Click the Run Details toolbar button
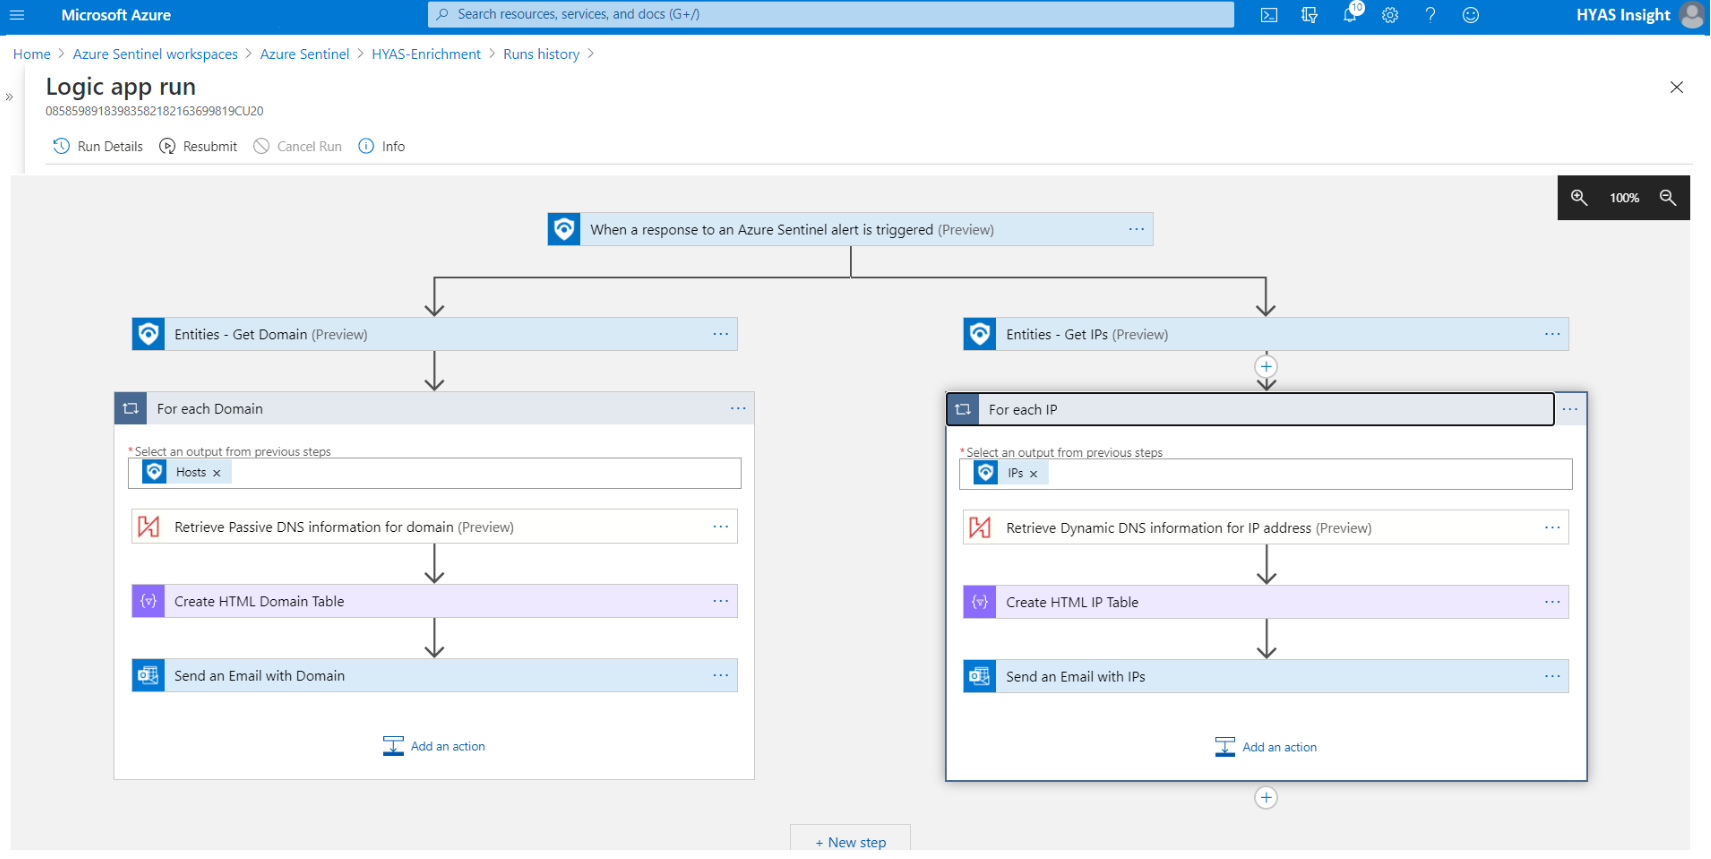The height and width of the screenshot is (859, 1711). (98, 146)
